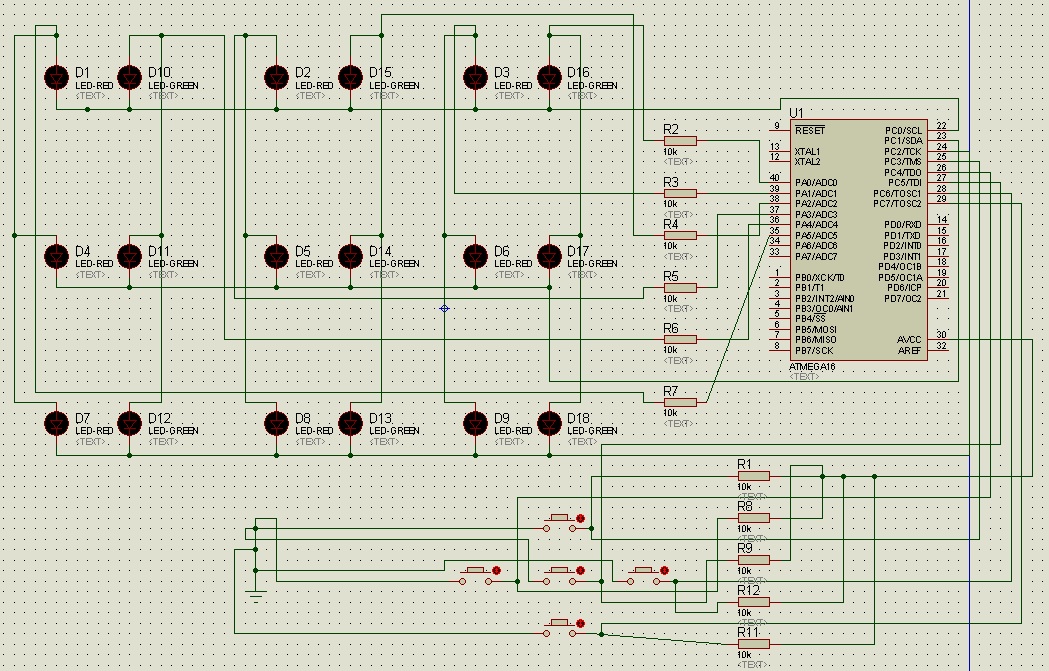Pick the D15 green LED symbol
Viewport: 1049px width, 671px height.
tap(351, 78)
